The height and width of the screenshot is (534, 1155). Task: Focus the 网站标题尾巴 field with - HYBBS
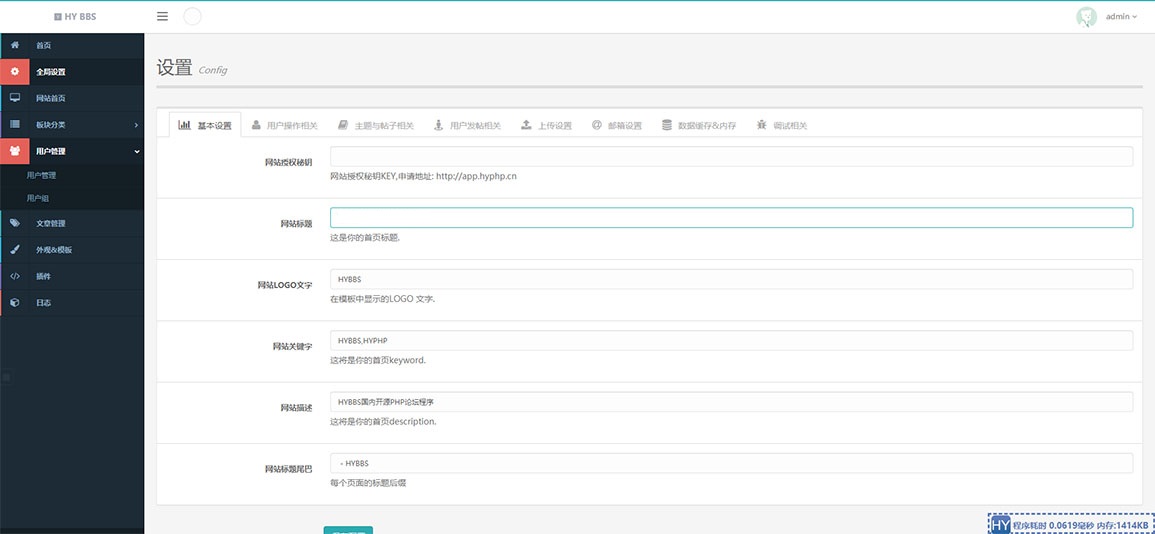coord(731,463)
